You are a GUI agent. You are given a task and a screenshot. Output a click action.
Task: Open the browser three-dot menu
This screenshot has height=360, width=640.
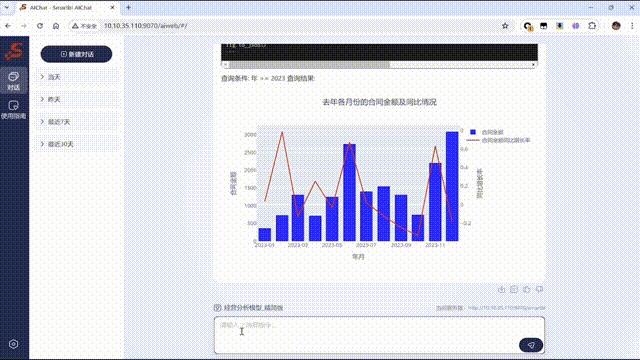[632, 26]
